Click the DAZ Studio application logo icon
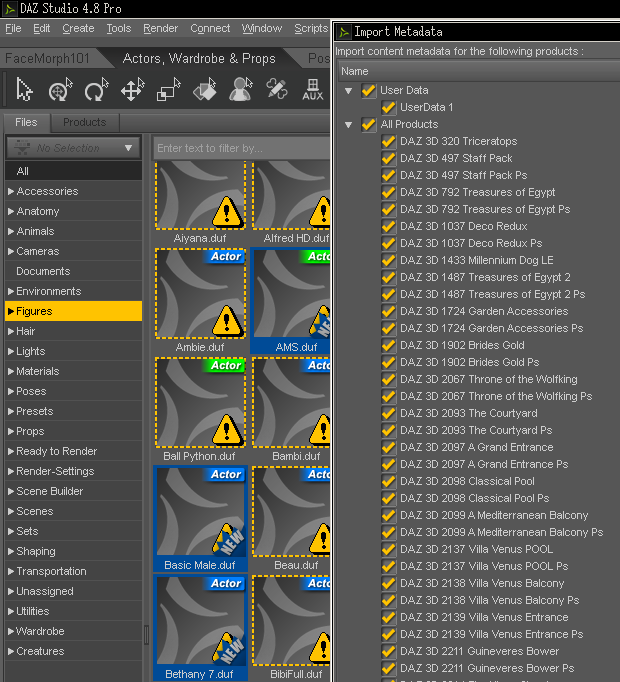Viewport: 620px width, 682px height. coord(9,8)
